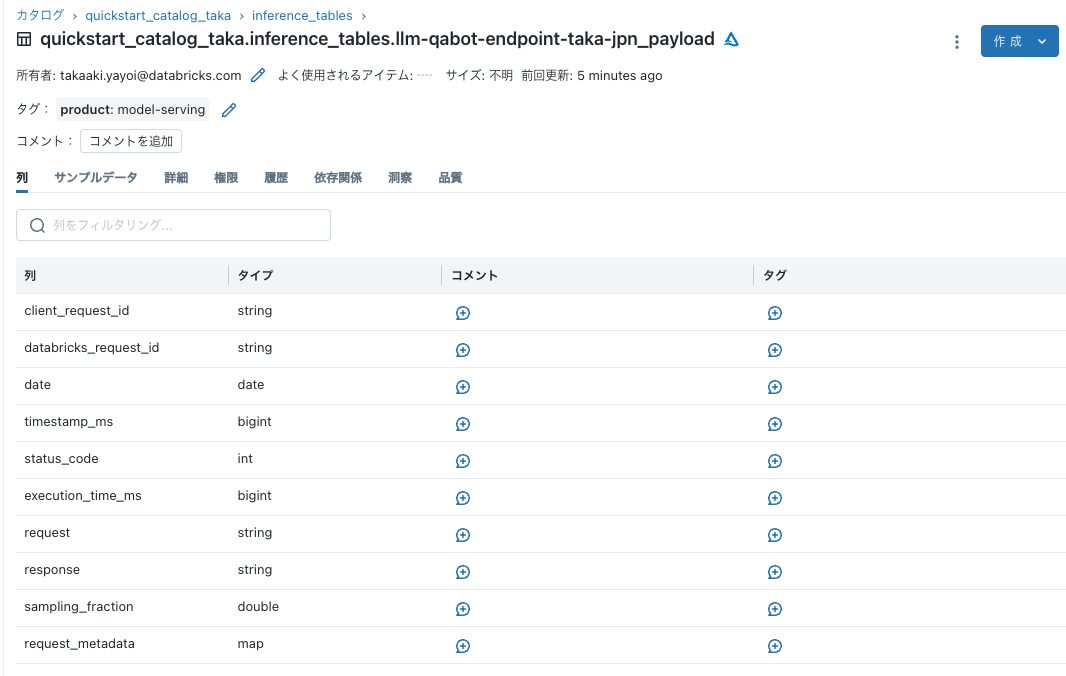Click the table icon beside the table name
Image resolution: width=1066 pixels, height=676 pixels.
pos(22,40)
